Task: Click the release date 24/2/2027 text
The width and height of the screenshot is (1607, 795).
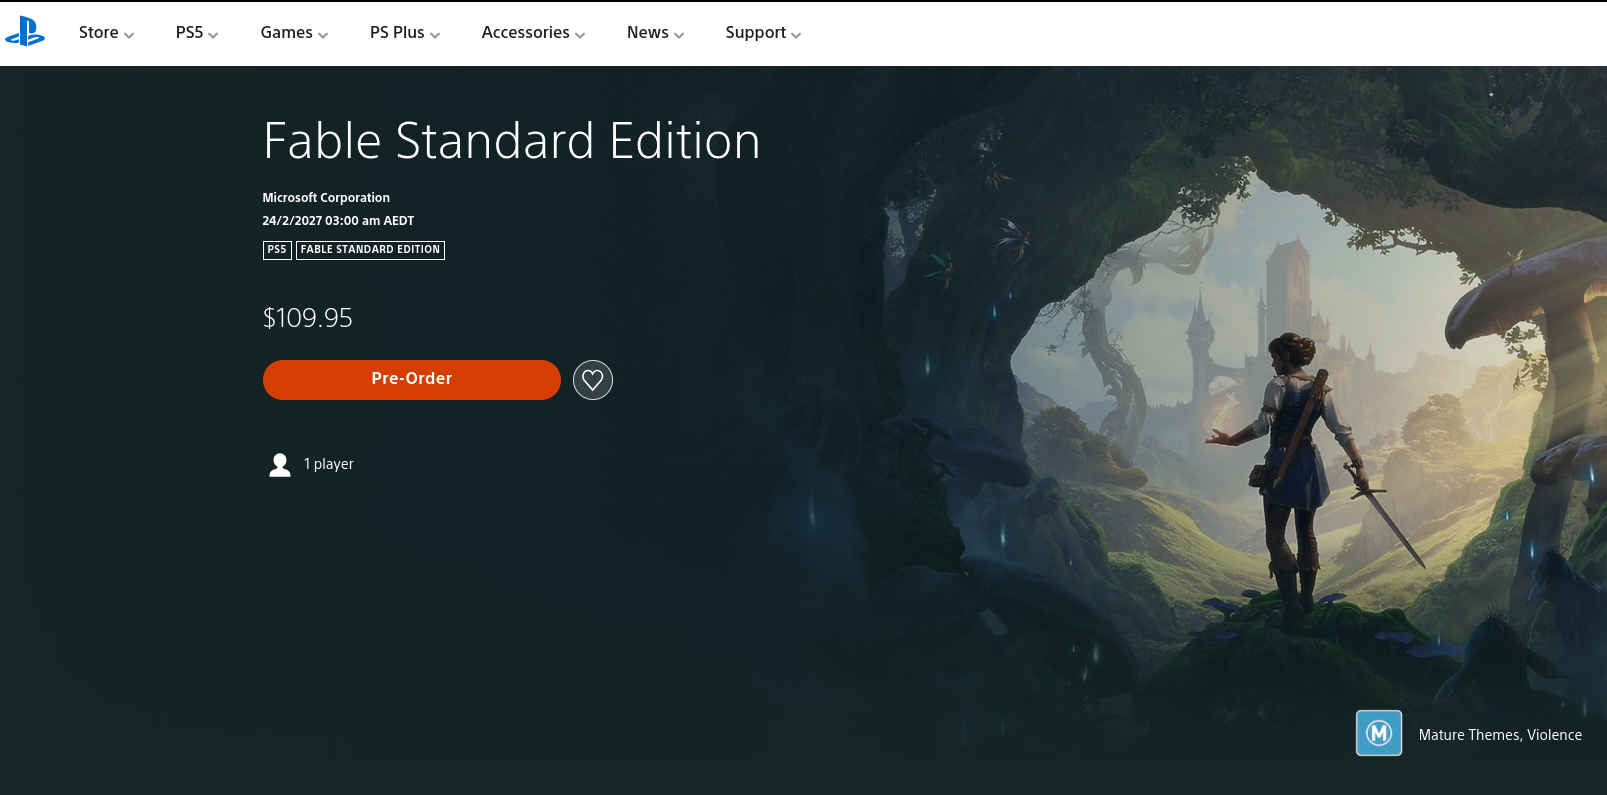Action: [338, 221]
